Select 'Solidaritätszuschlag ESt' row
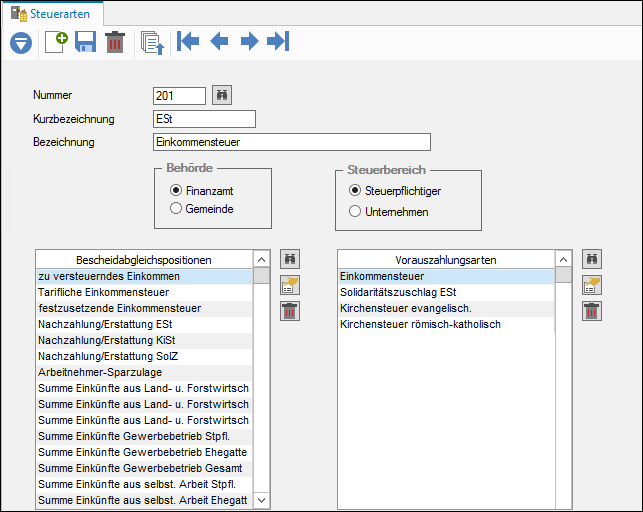This screenshot has height=512, width=643. 446,292
